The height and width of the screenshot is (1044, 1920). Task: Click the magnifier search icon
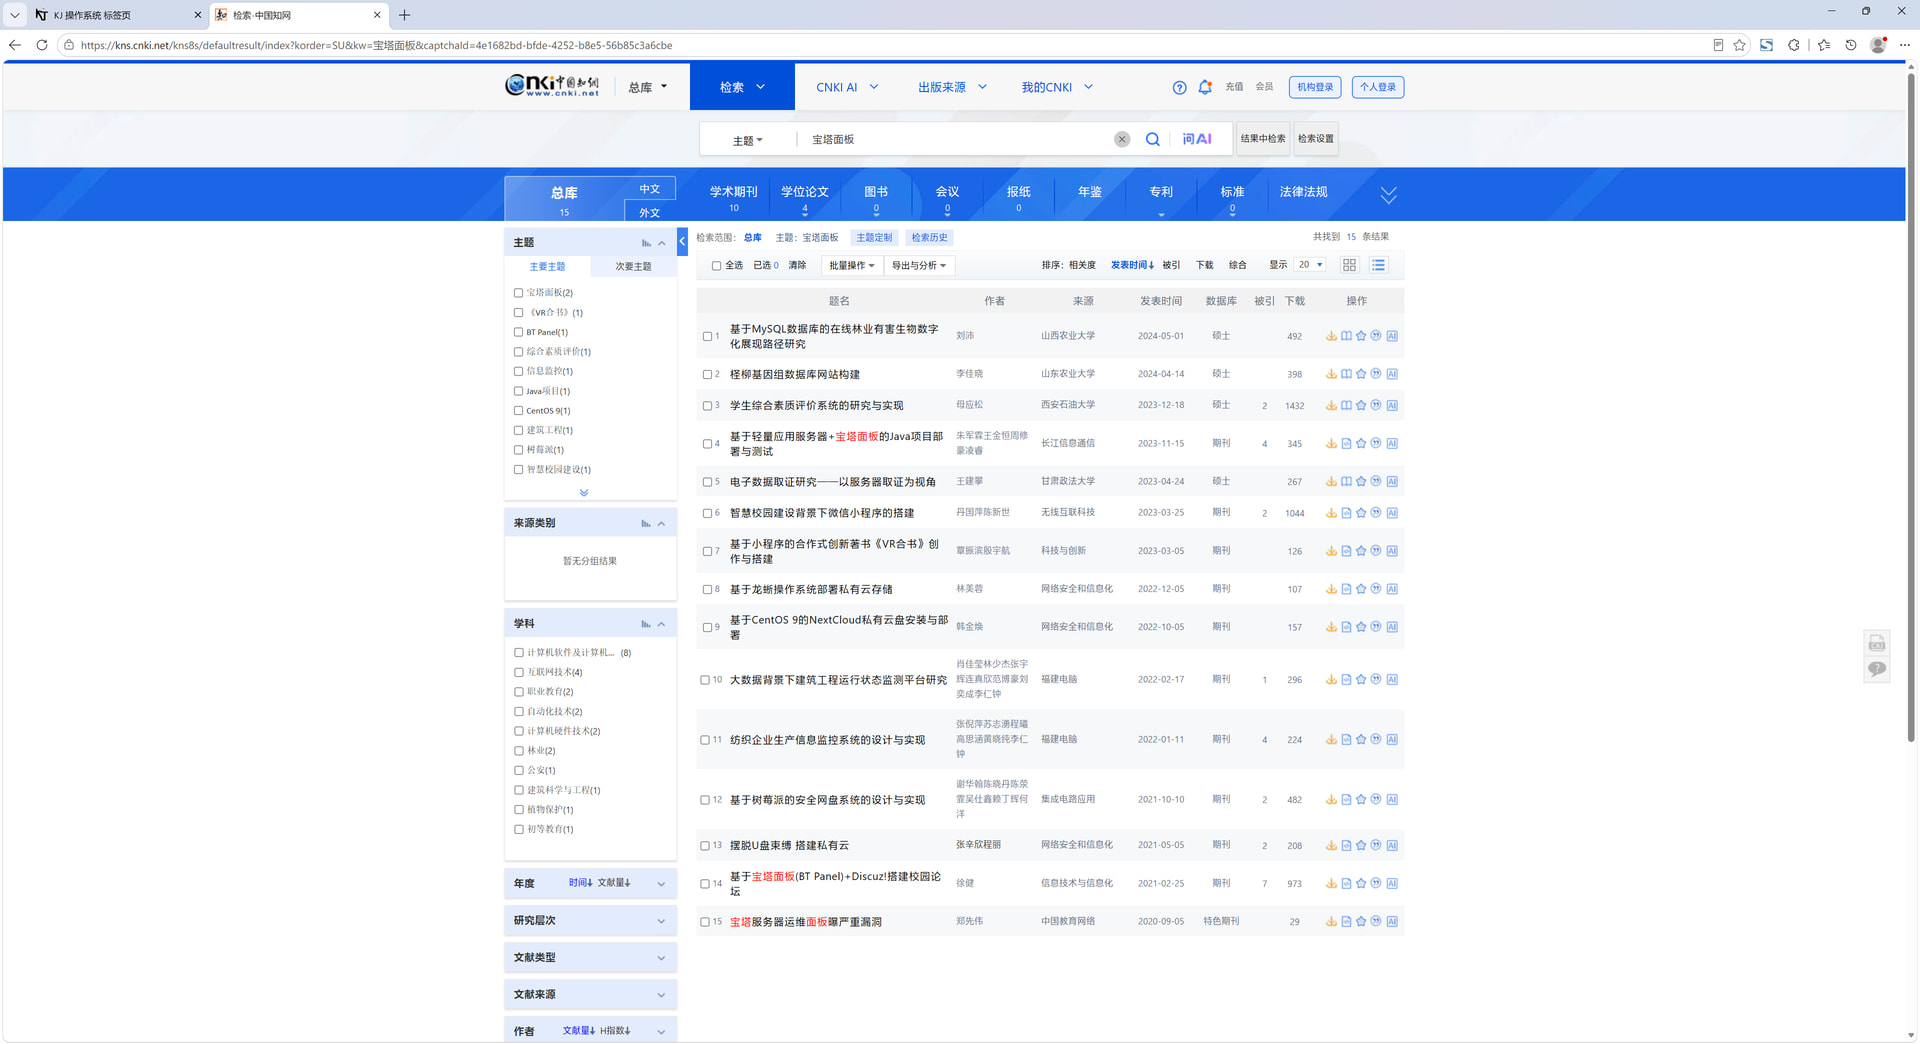[x=1153, y=139]
